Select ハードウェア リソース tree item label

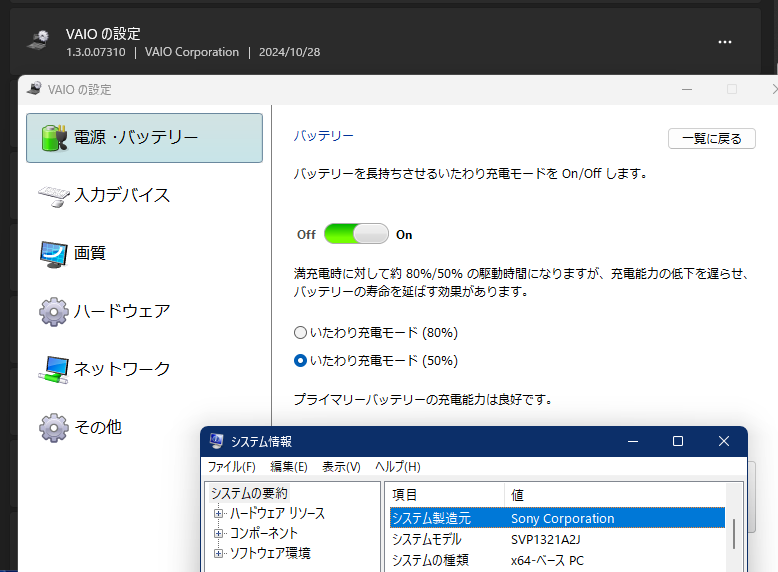click(x=277, y=513)
